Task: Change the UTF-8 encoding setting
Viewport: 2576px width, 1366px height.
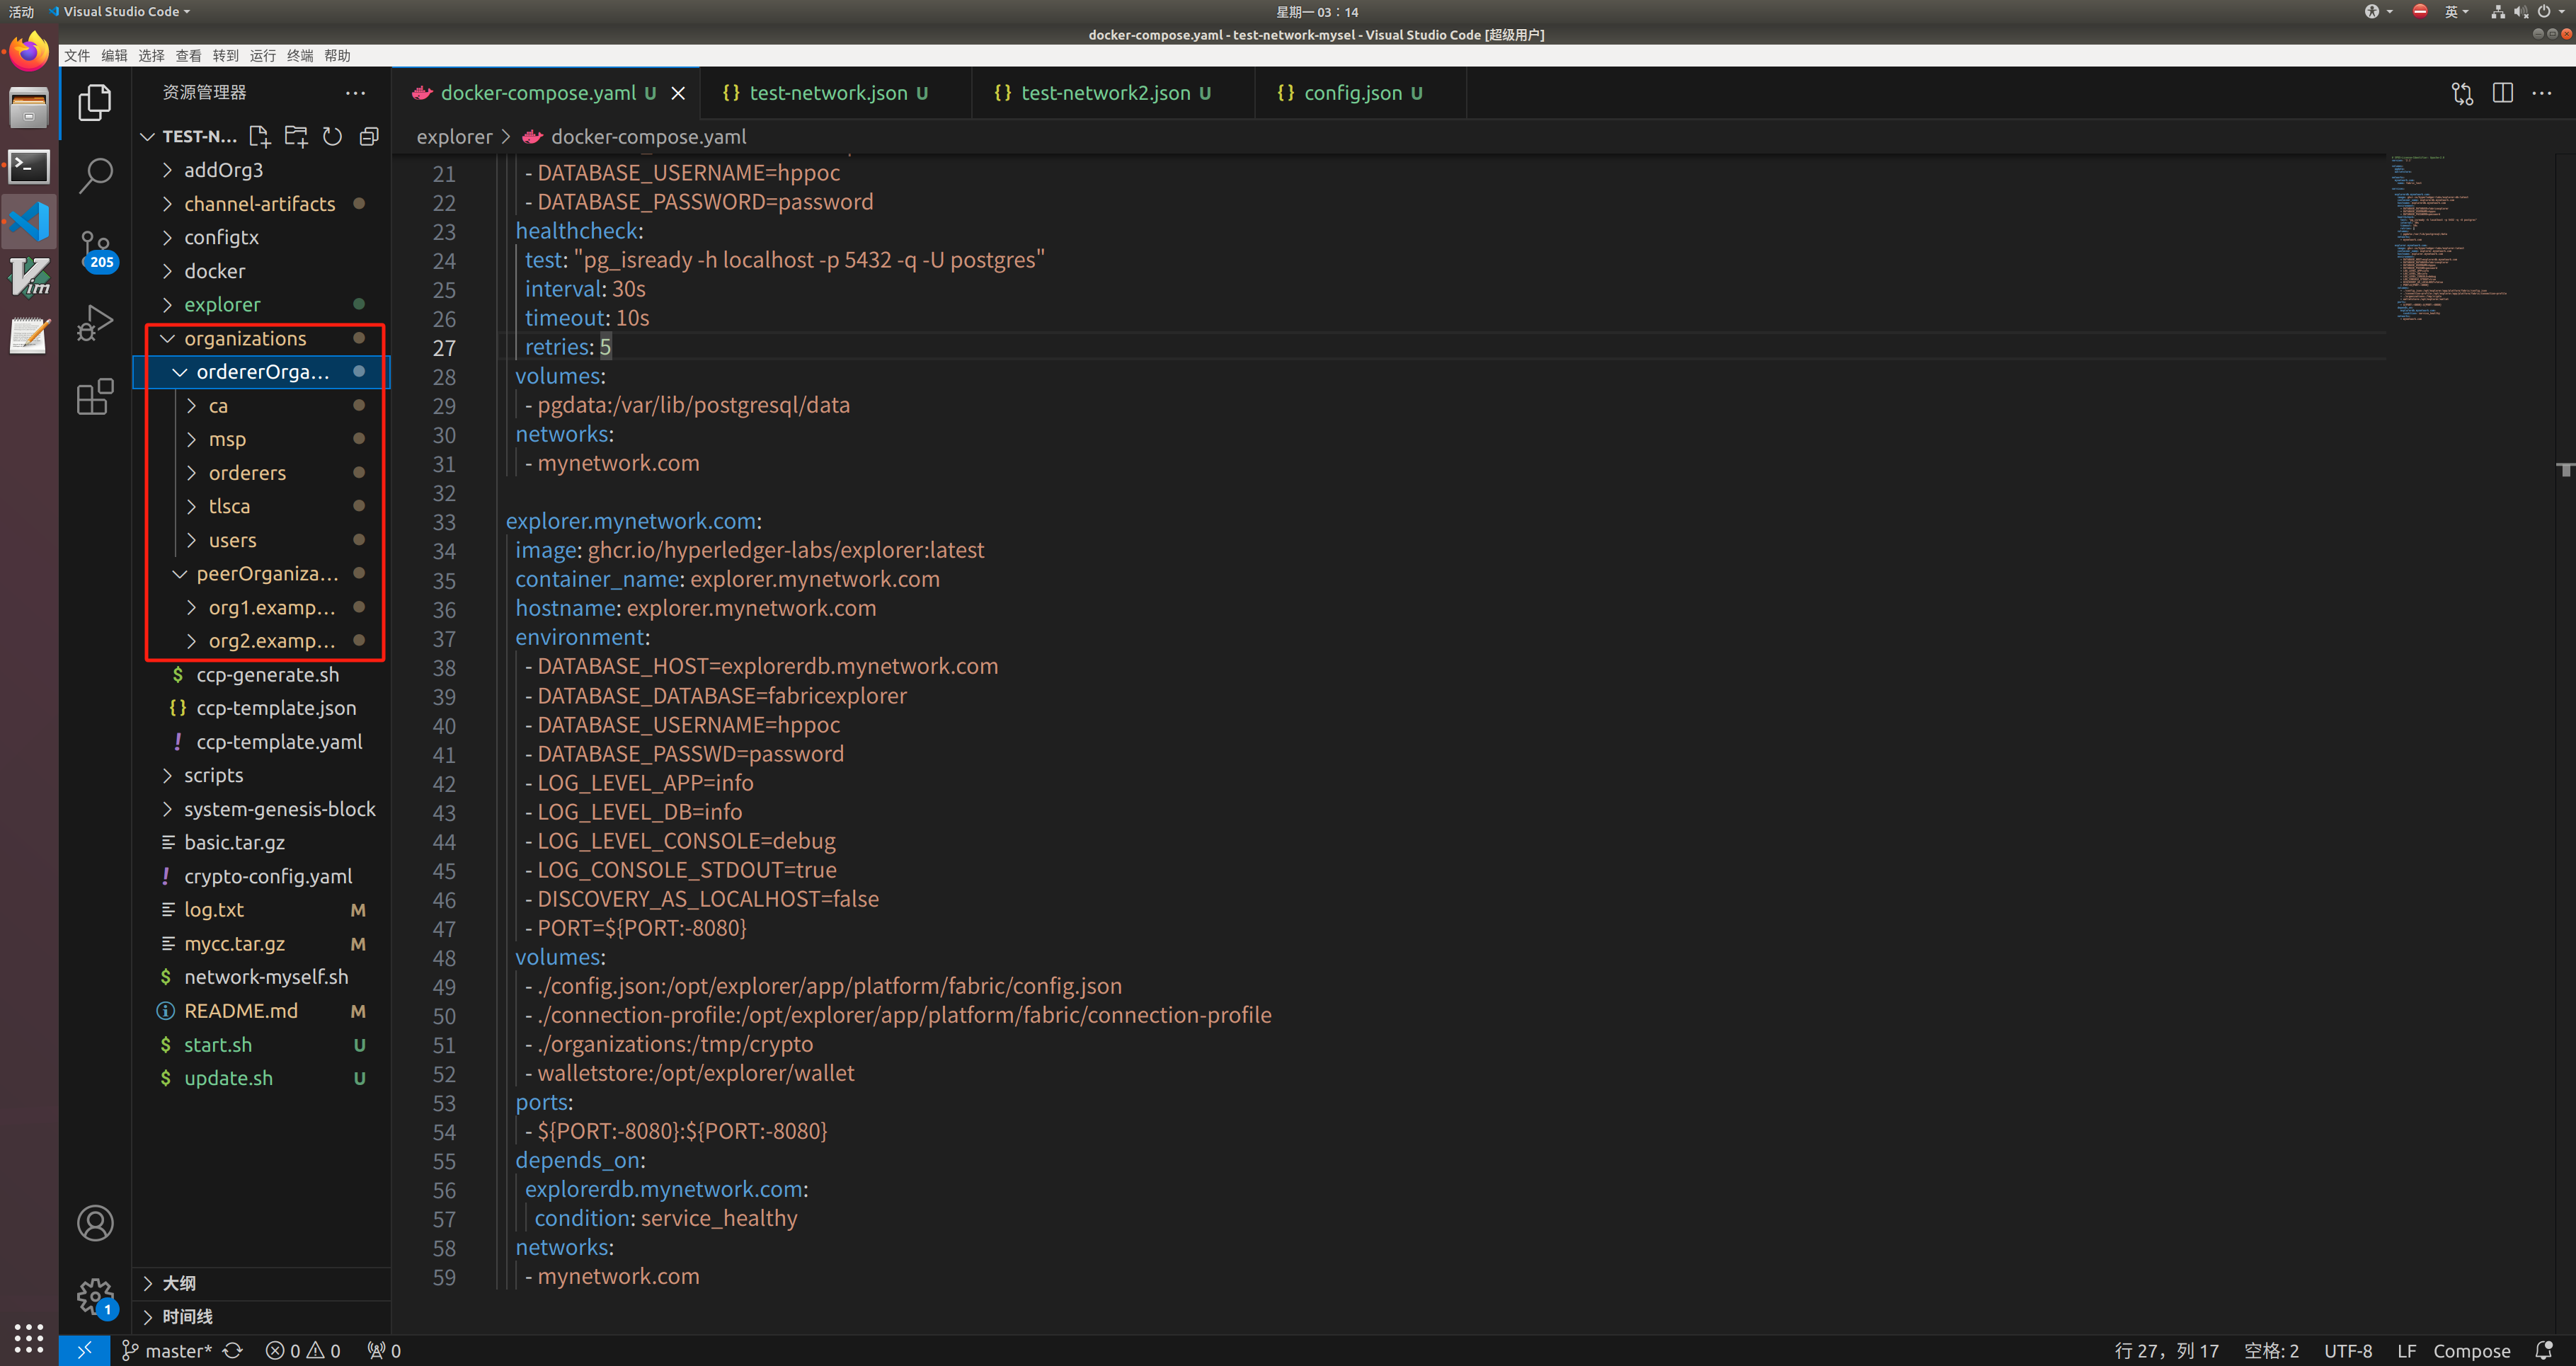Action: click(2347, 1350)
